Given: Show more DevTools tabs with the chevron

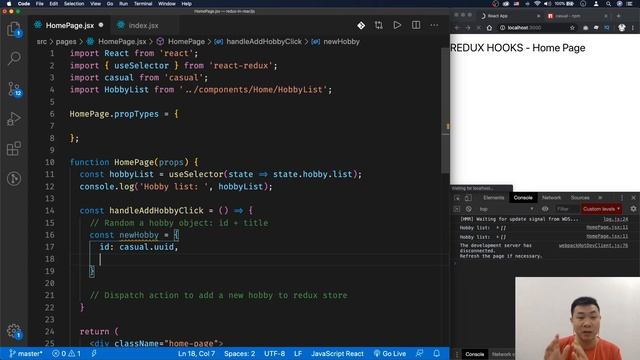Looking at the screenshot, I should point(600,198).
